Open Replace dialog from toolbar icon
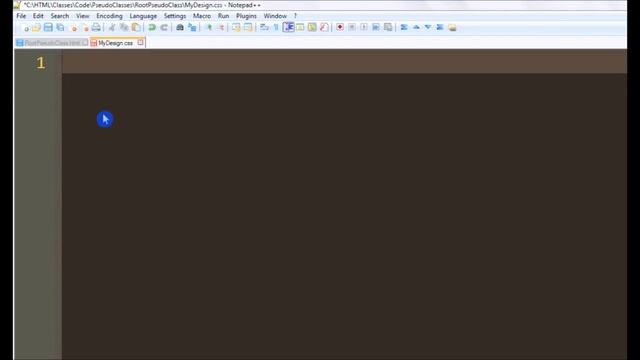The height and width of the screenshot is (360, 640). point(192,28)
